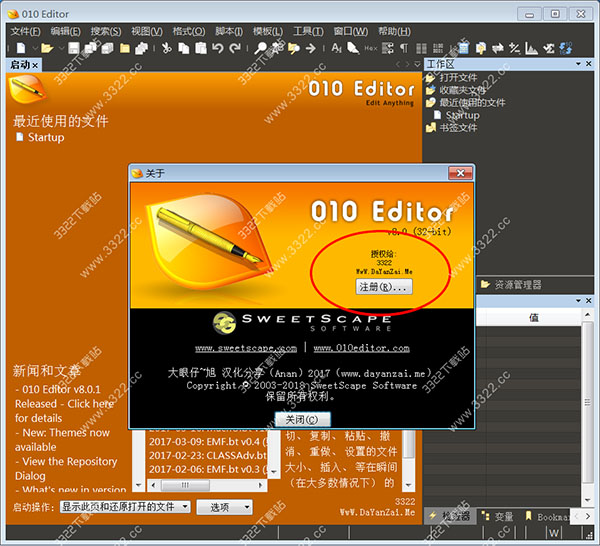The width and height of the screenshot is (600, 546).
Task: Open the 工作区 panel menu arrow
Action: point(578,64)
